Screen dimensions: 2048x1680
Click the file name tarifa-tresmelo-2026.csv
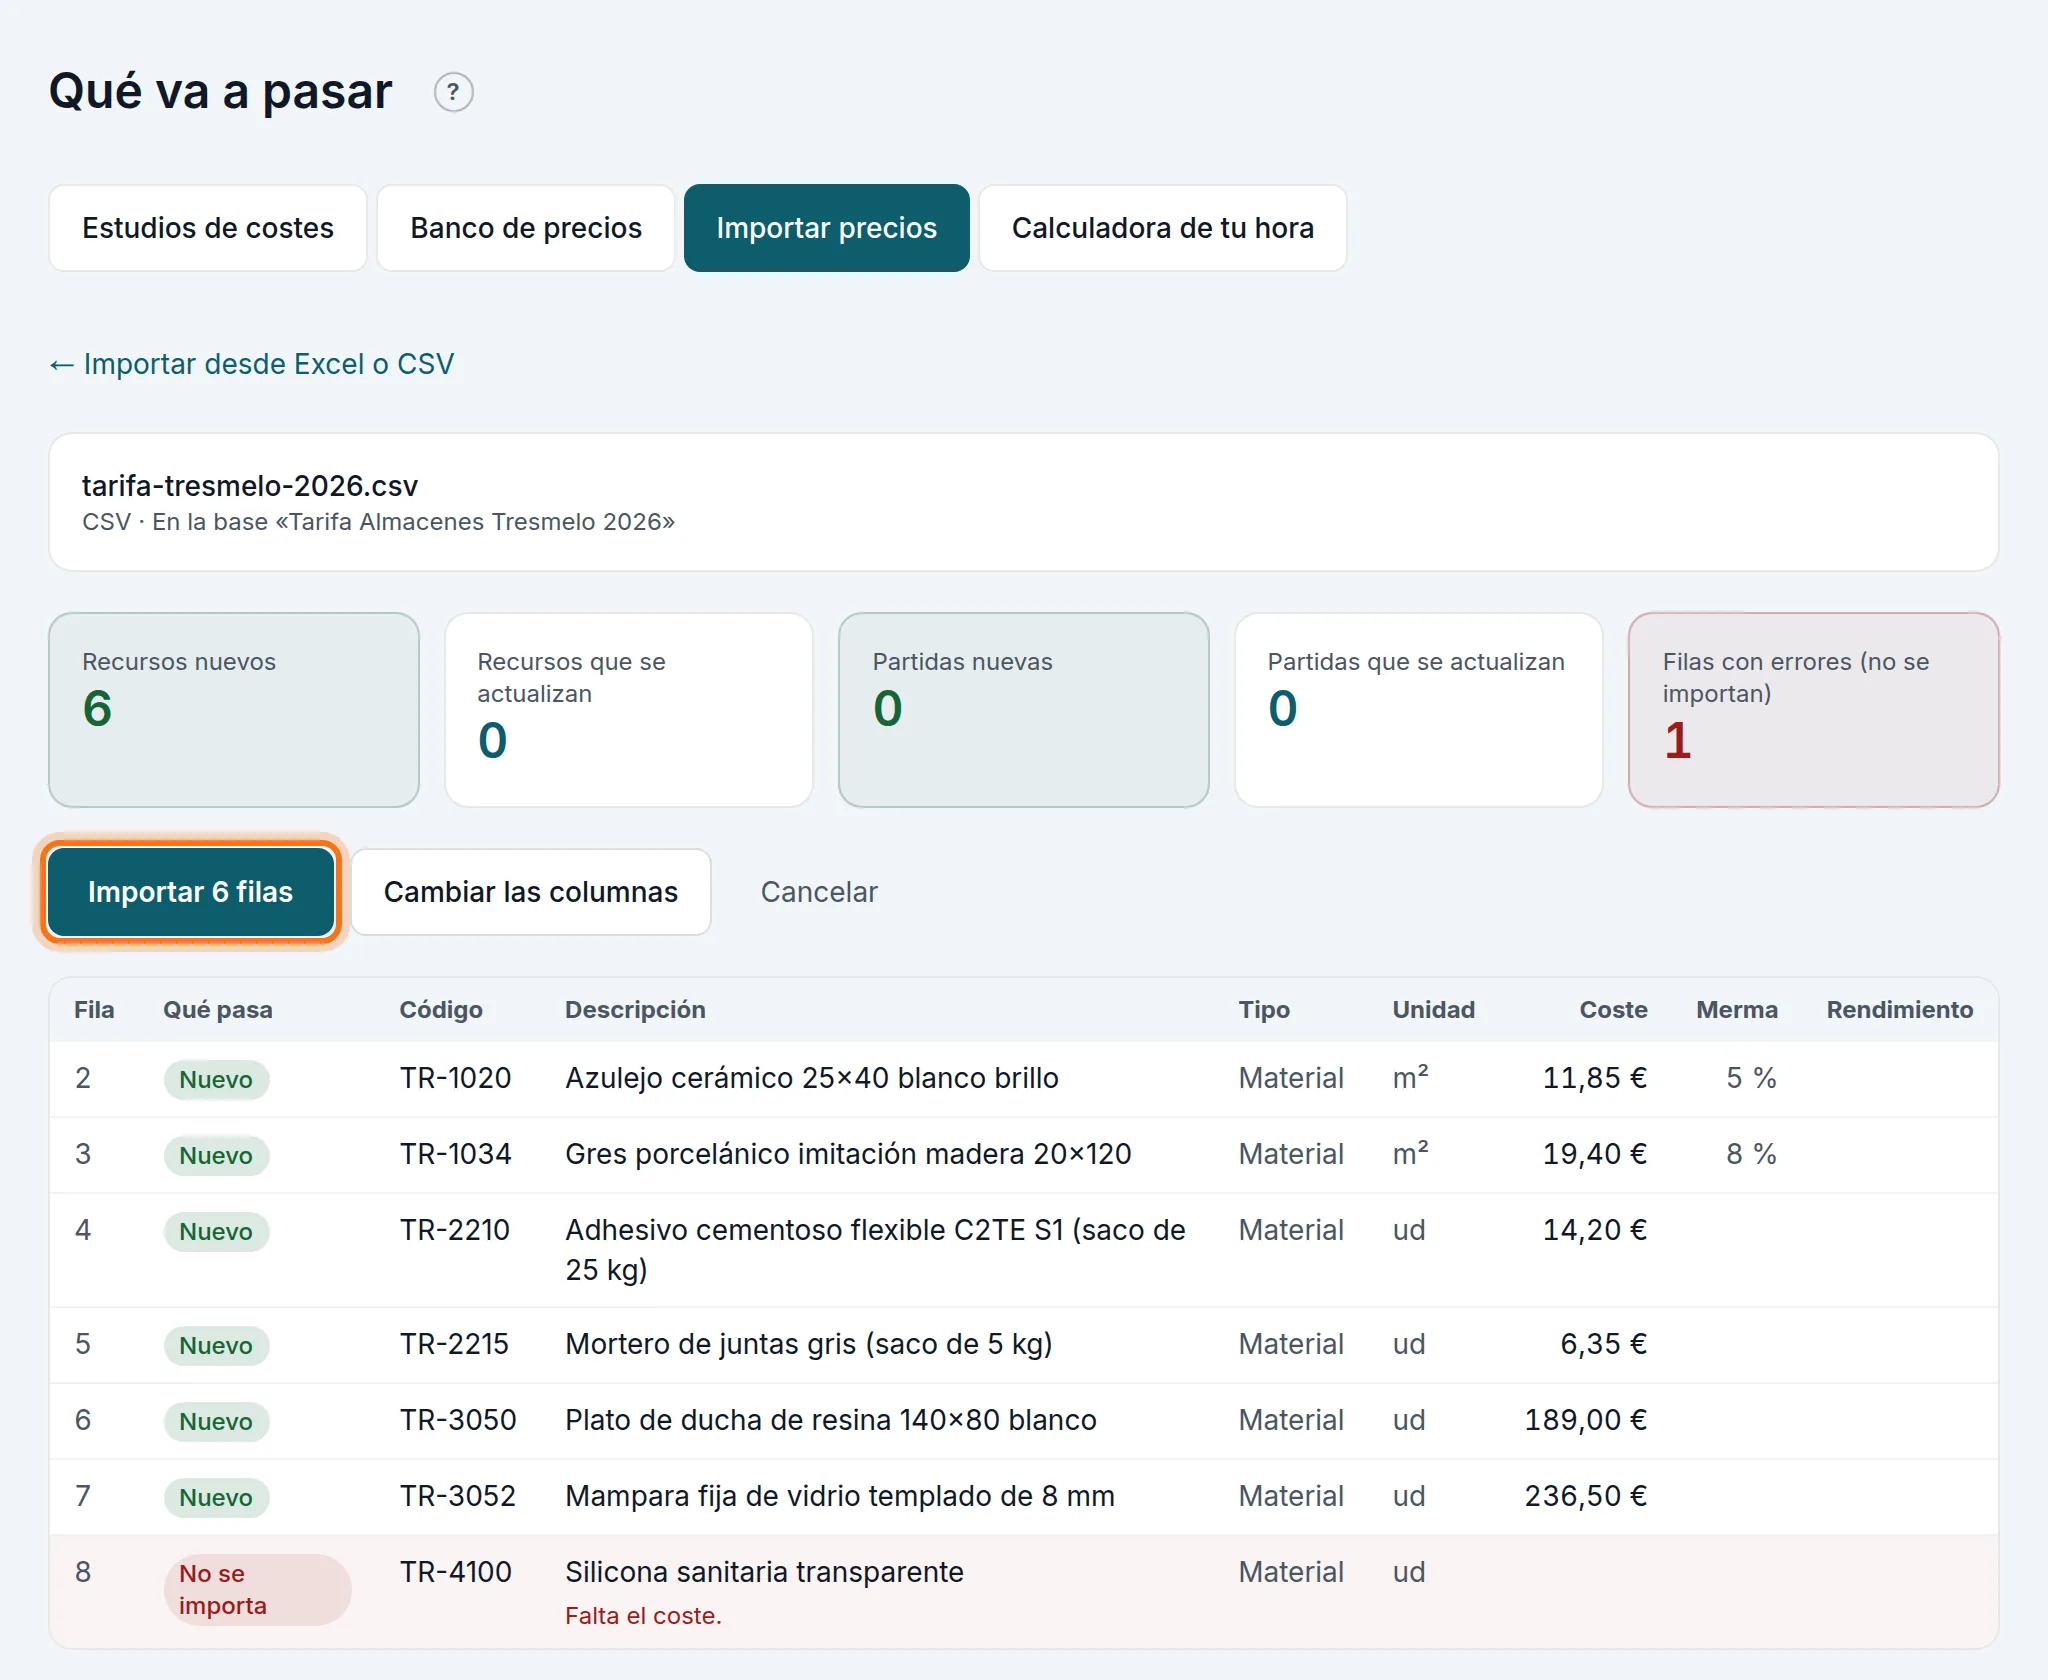point(250,486)
